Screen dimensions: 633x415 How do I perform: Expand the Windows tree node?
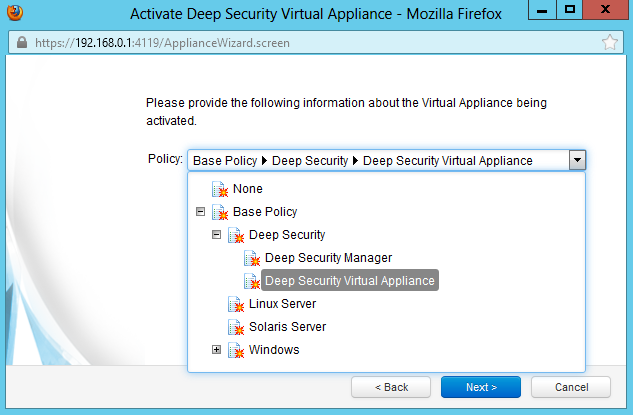(217, 350)
